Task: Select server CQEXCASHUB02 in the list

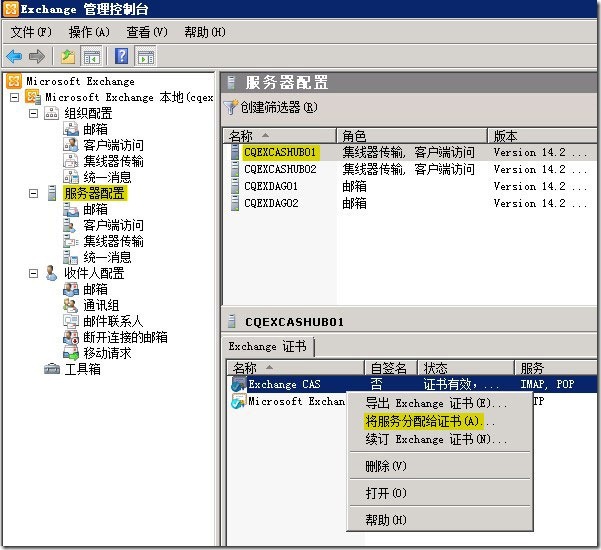Action: click(x=280, y=169)
